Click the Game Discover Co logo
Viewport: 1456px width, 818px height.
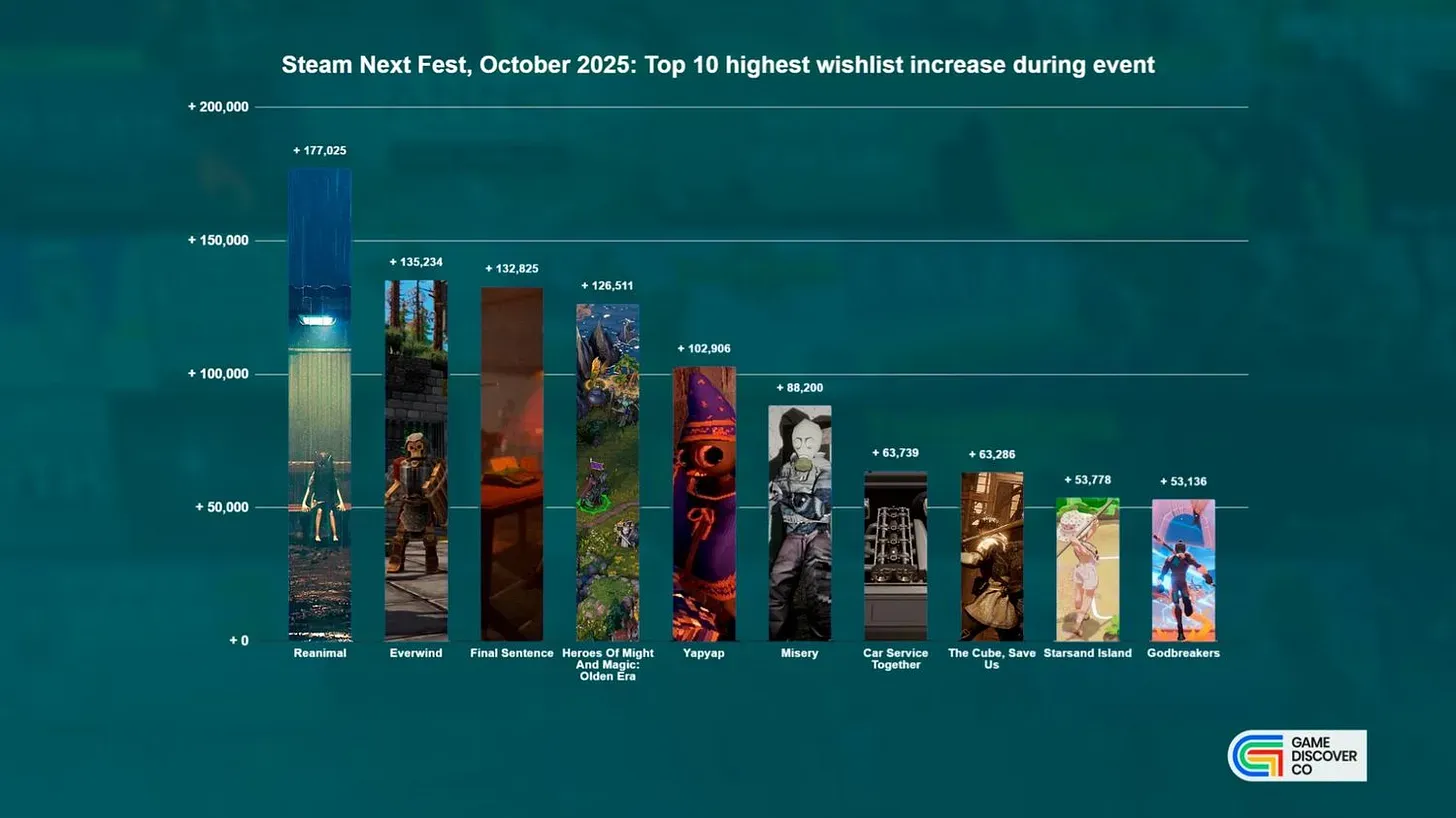coord(1296,755)
